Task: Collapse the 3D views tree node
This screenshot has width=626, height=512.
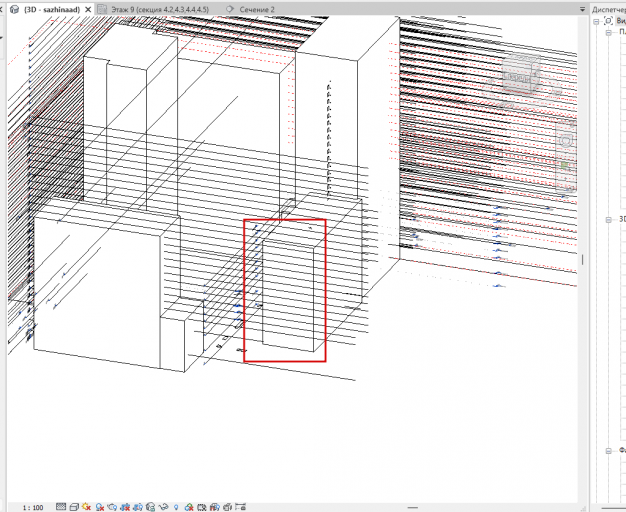Action: 609,220
